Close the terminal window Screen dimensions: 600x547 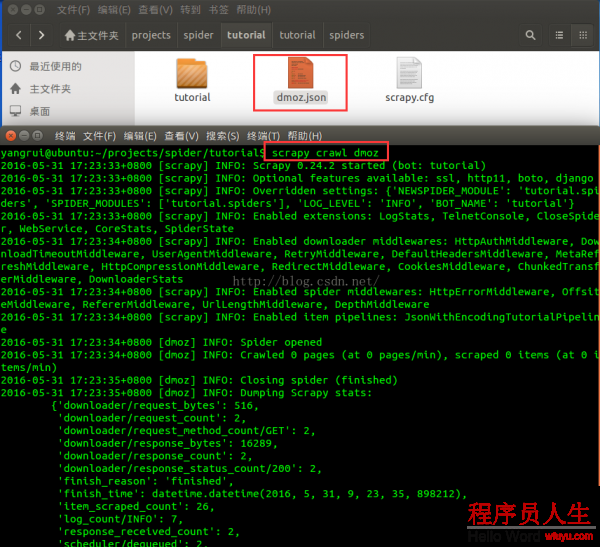(11, 136)
